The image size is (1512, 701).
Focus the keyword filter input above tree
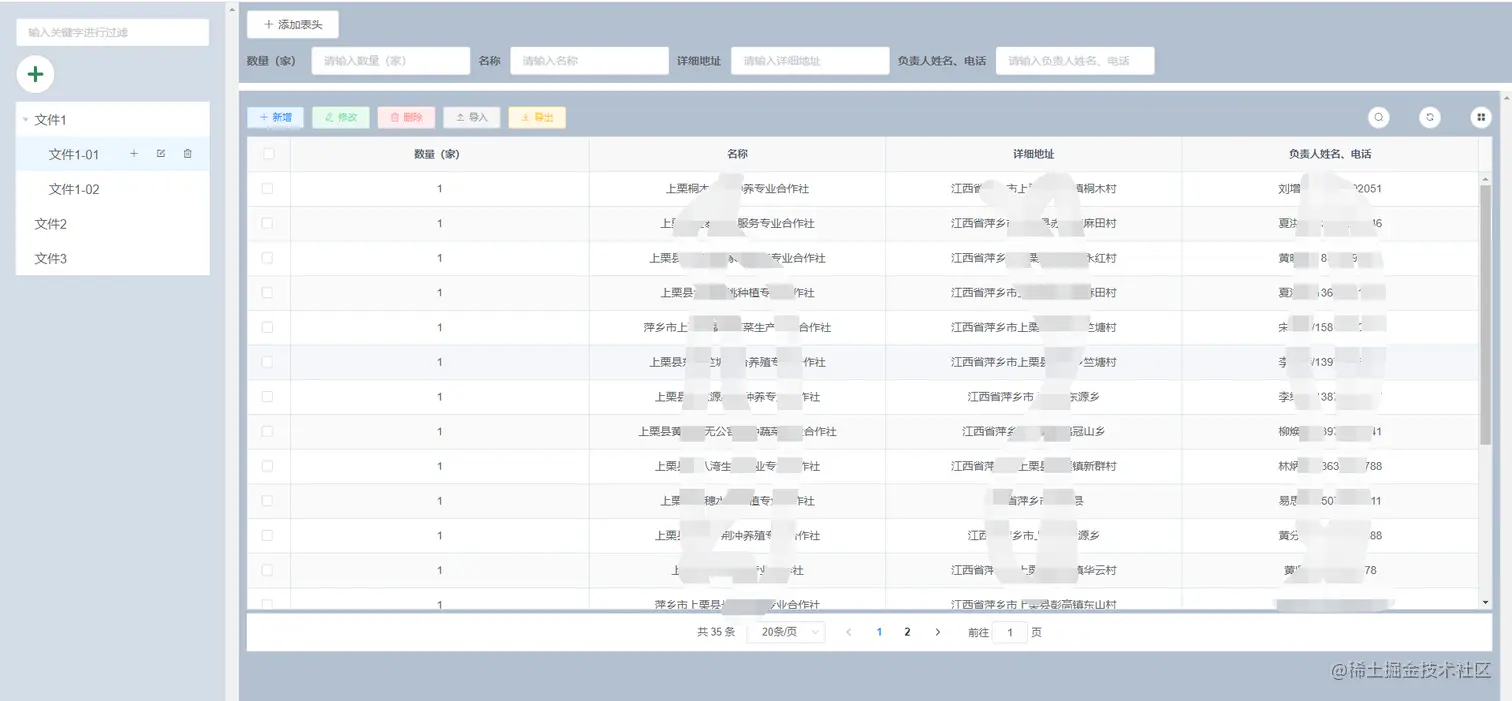(x=112, y=32)
